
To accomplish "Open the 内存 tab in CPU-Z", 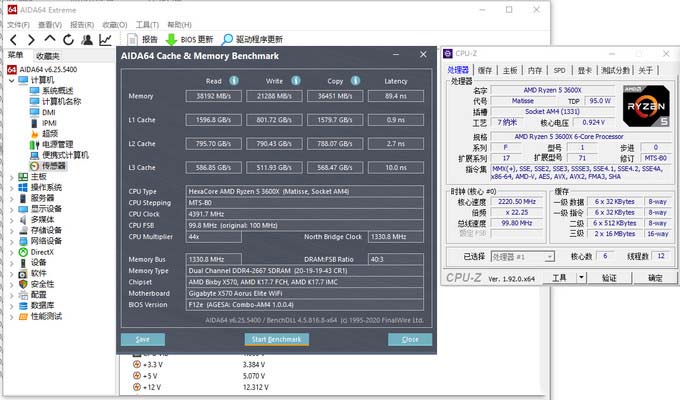I will (x=535, y=70).
